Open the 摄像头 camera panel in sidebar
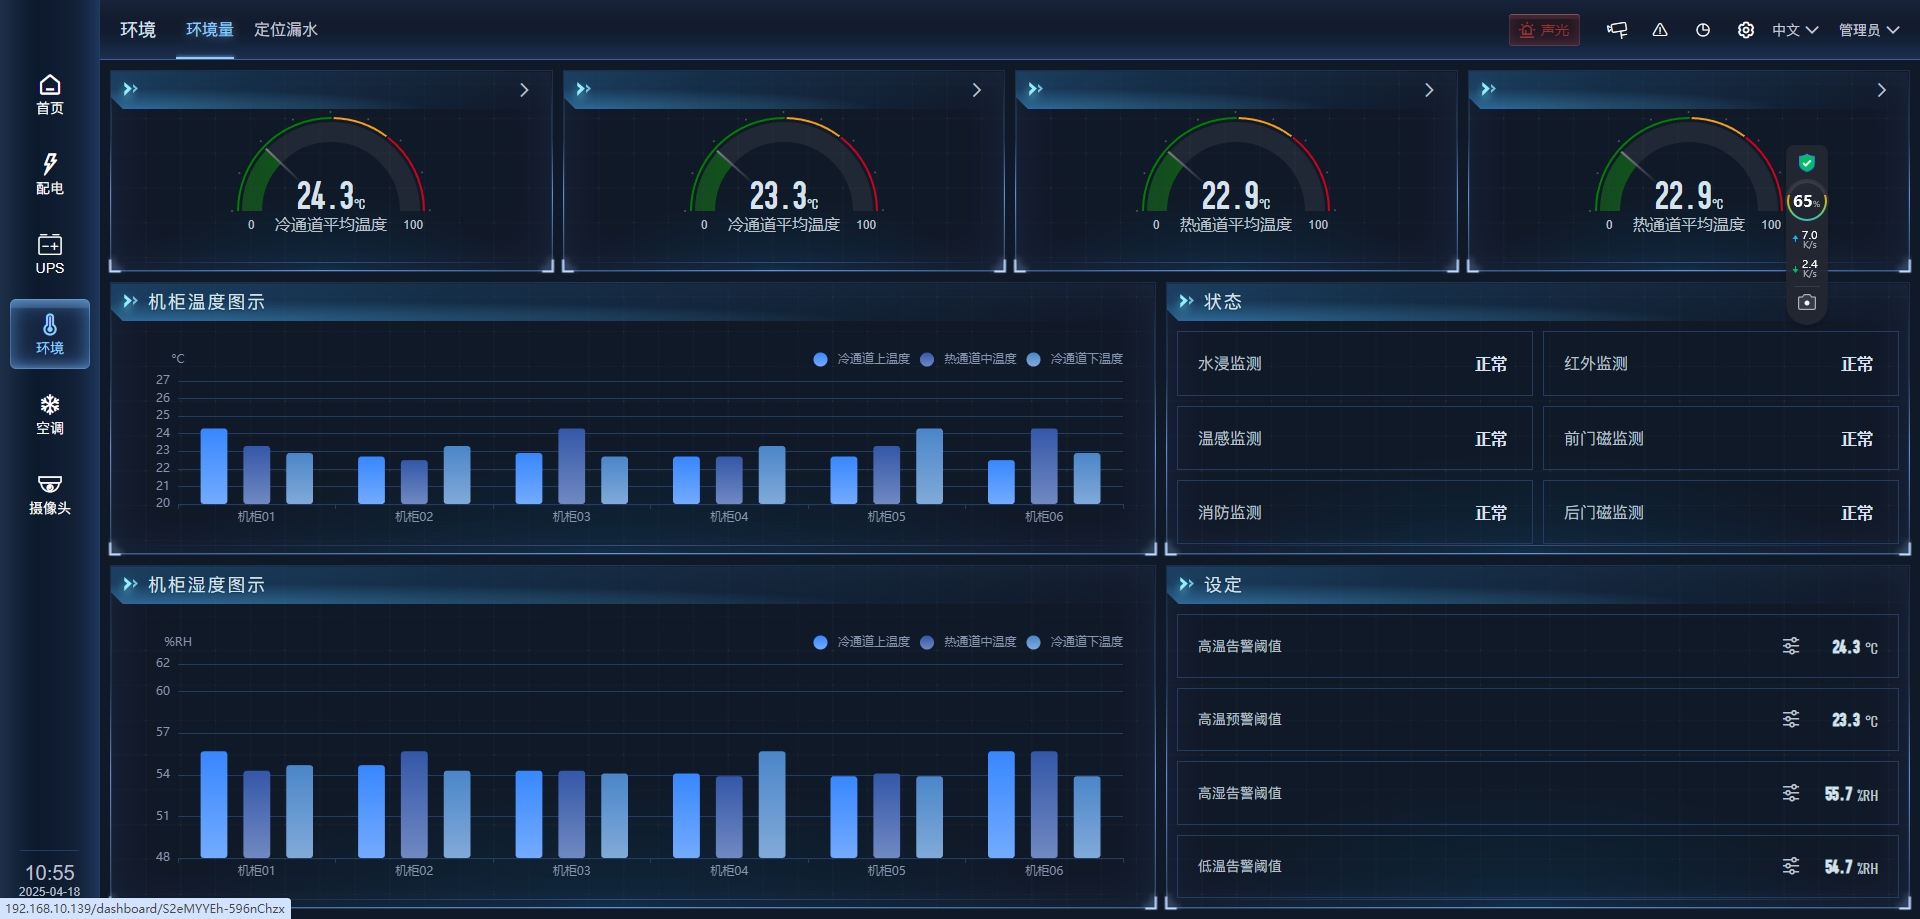 (49, 492)
